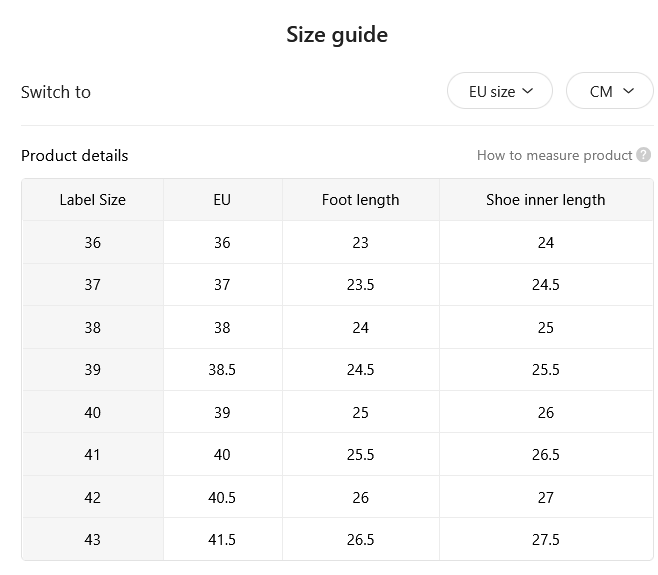Click the EU column header
658x575 pixels.
[222, 200]
